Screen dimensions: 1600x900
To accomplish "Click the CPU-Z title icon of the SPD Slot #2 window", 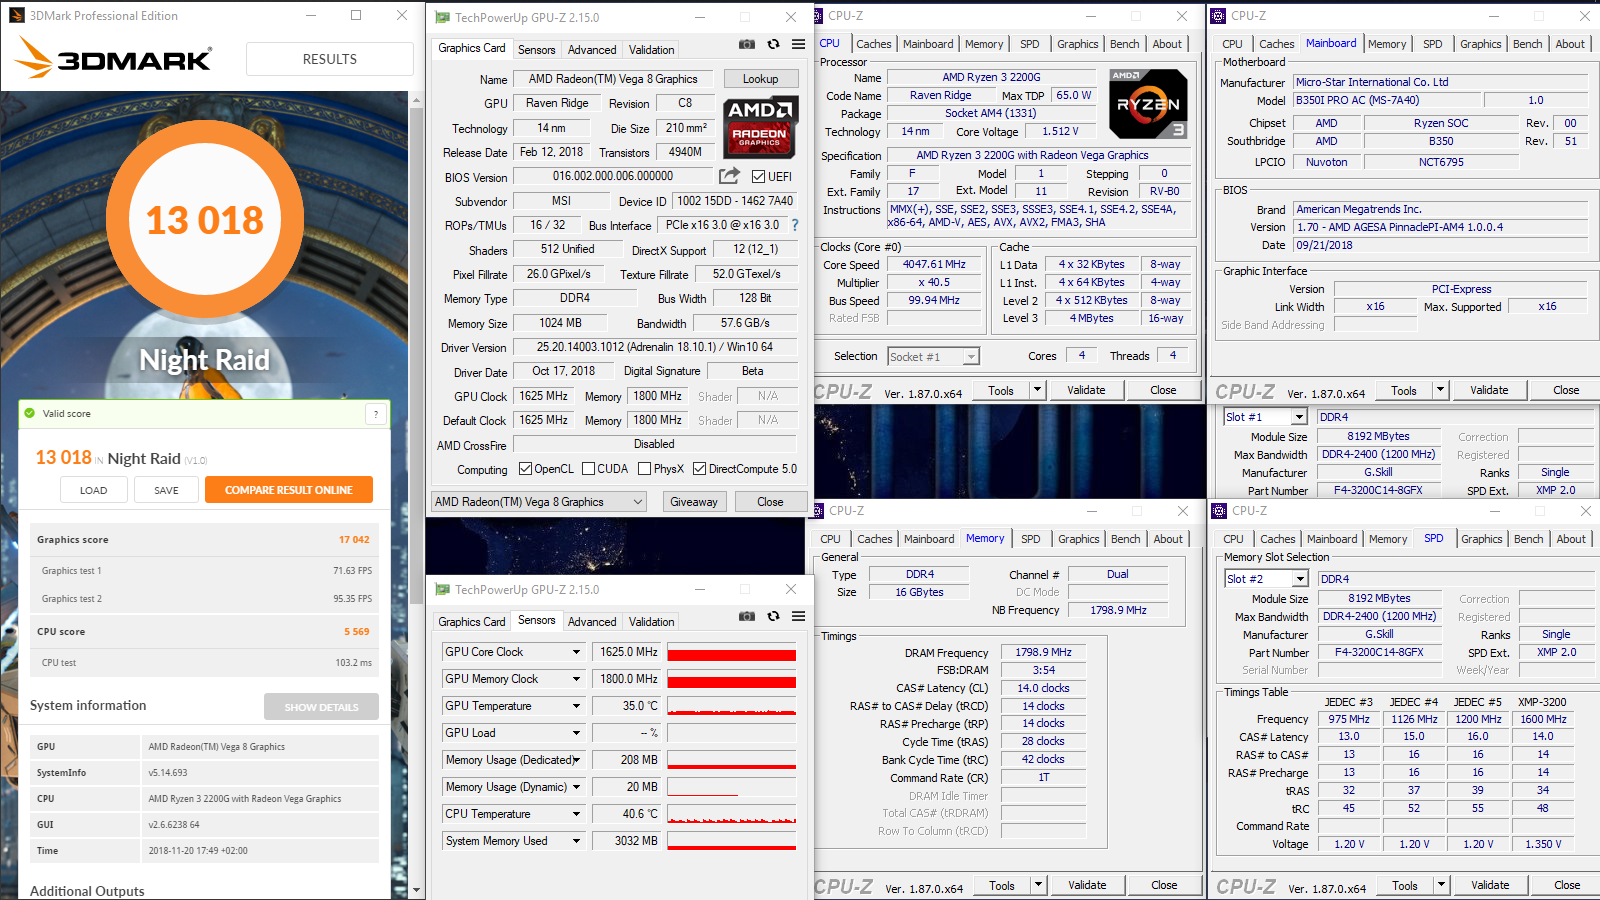I will point(1219,510).
